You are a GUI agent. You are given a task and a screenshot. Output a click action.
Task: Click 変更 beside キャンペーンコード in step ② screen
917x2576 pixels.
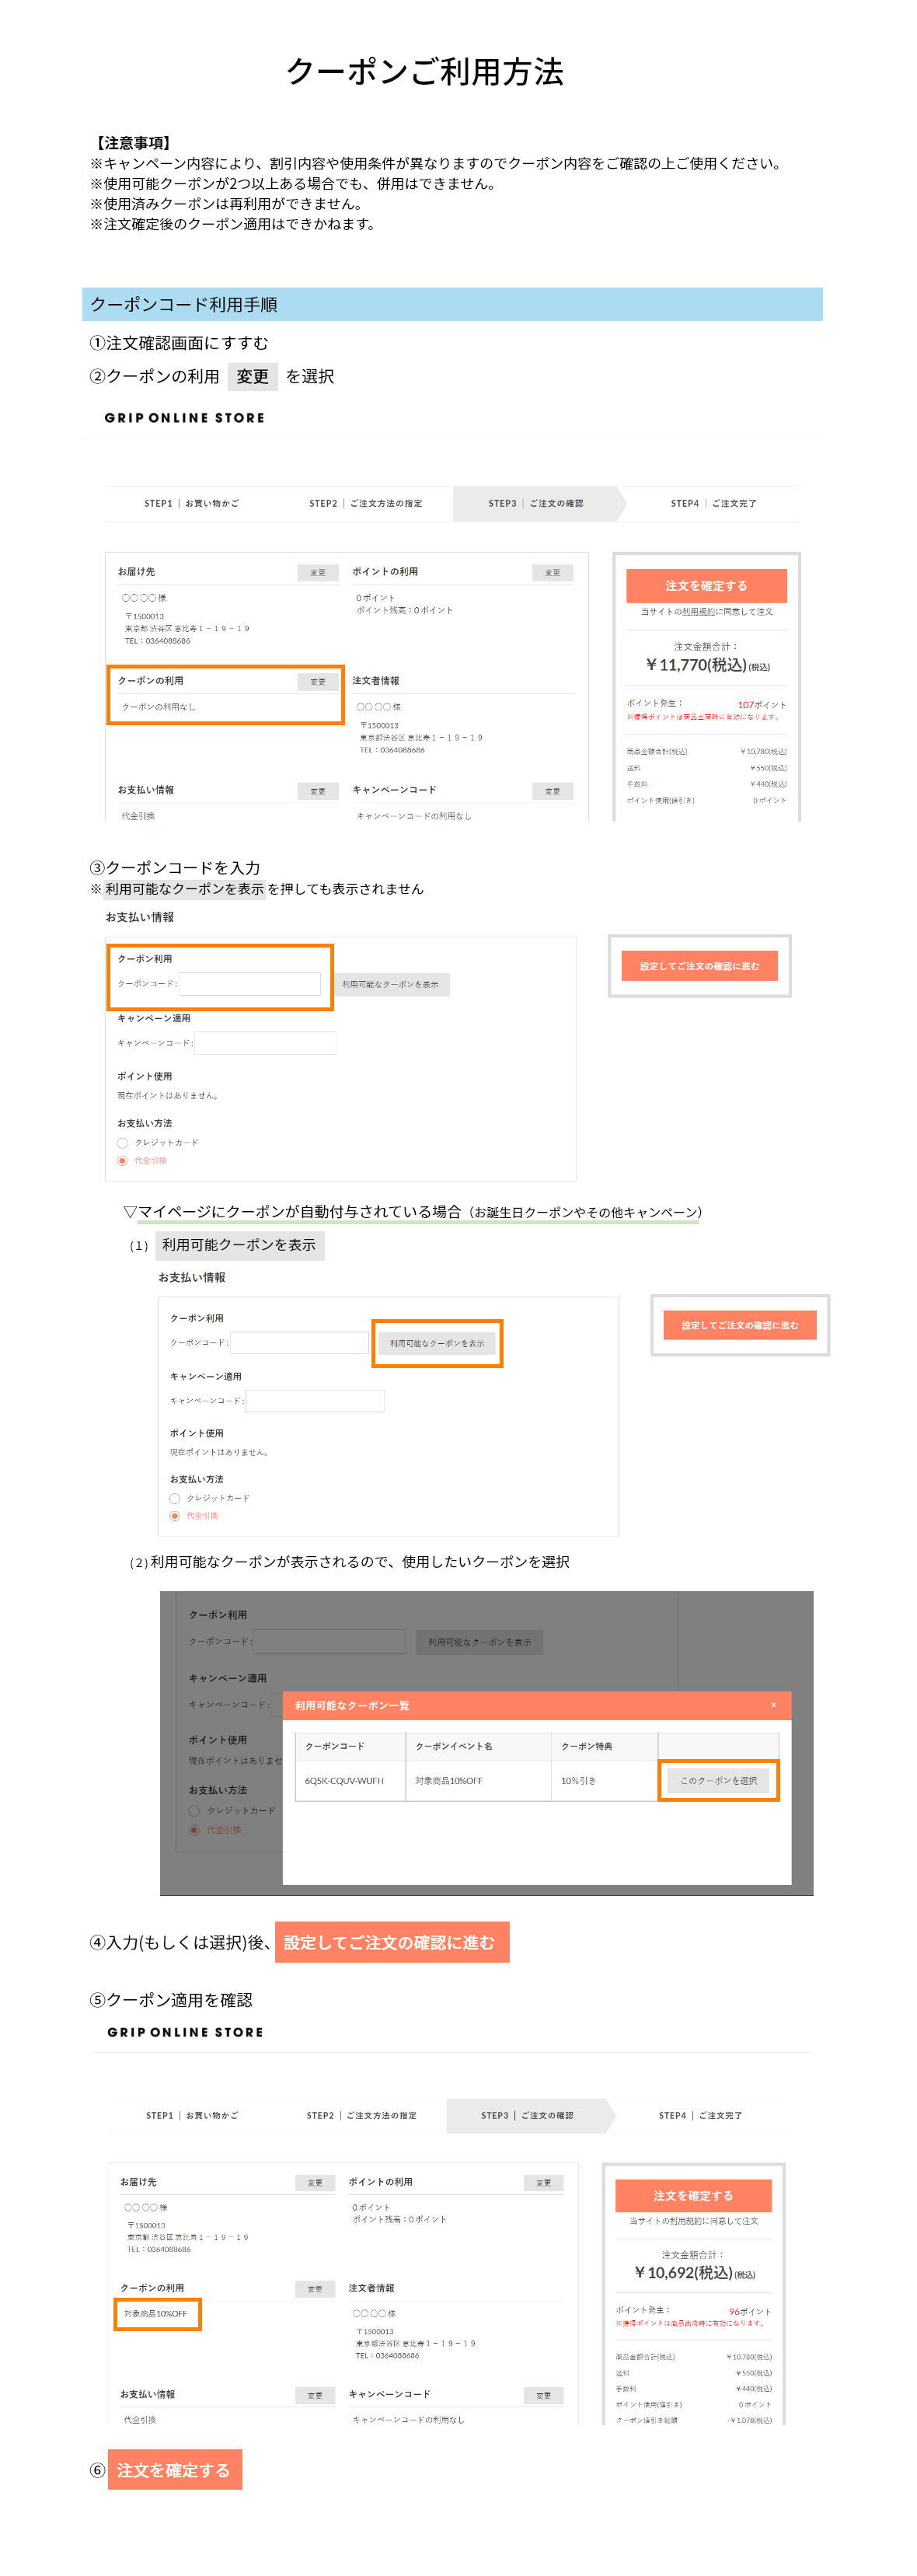552,791
